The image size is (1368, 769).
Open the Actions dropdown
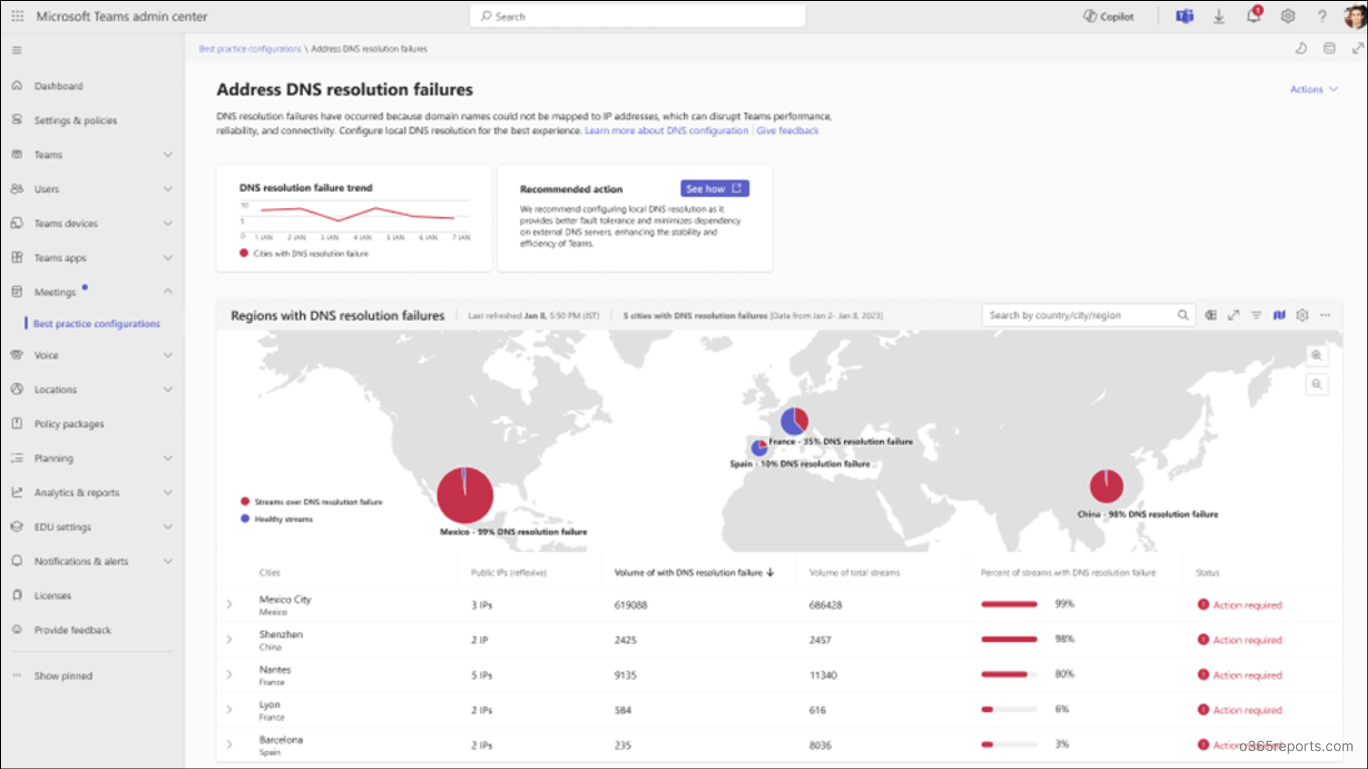(x=1313, y=89)
